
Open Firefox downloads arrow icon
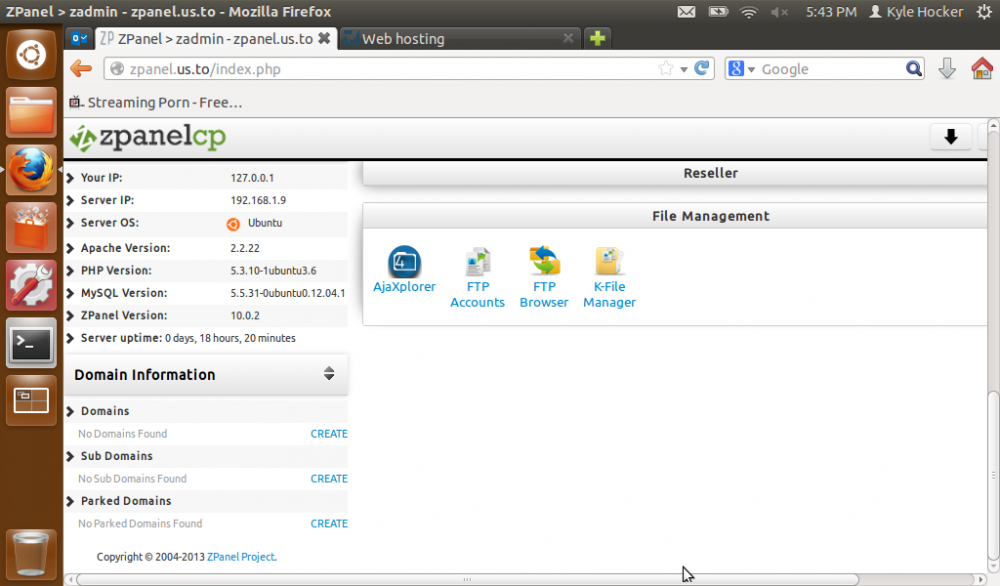947,69
